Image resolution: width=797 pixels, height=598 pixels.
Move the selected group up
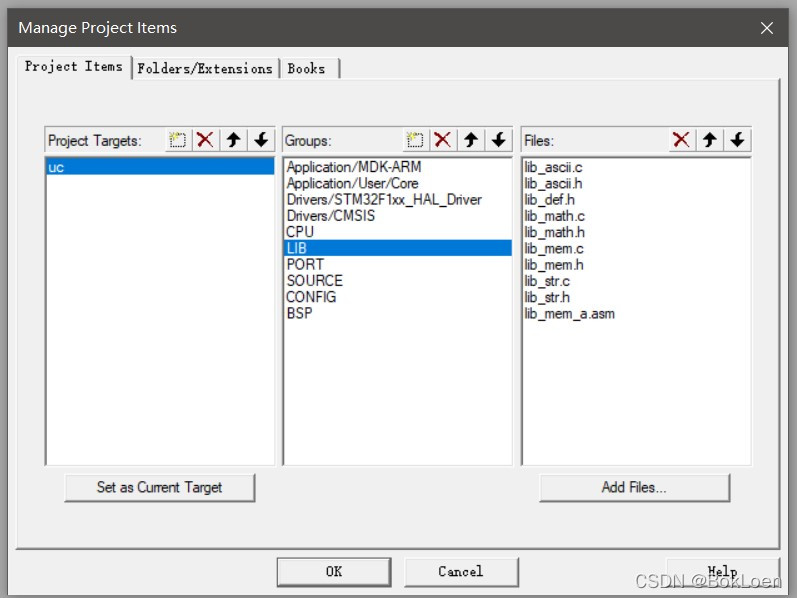click(471, 139)
